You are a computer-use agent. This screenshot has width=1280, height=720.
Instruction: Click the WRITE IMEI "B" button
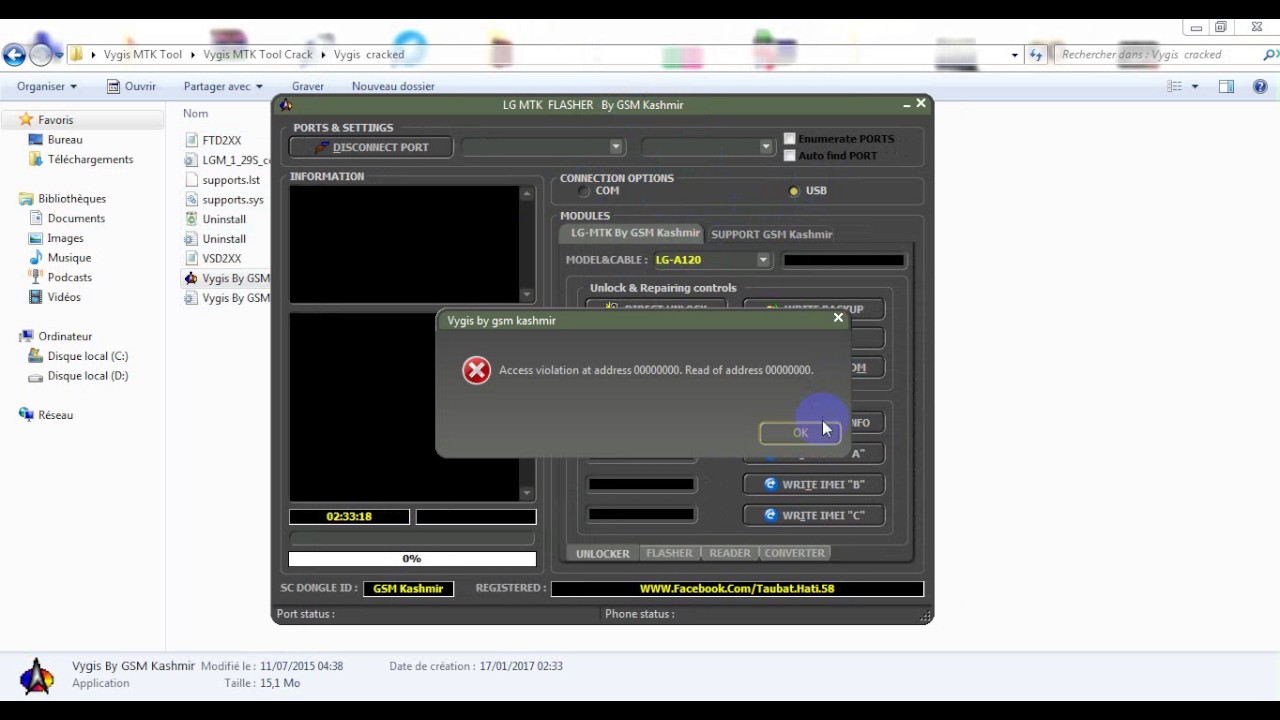click(x=814, y=484)
